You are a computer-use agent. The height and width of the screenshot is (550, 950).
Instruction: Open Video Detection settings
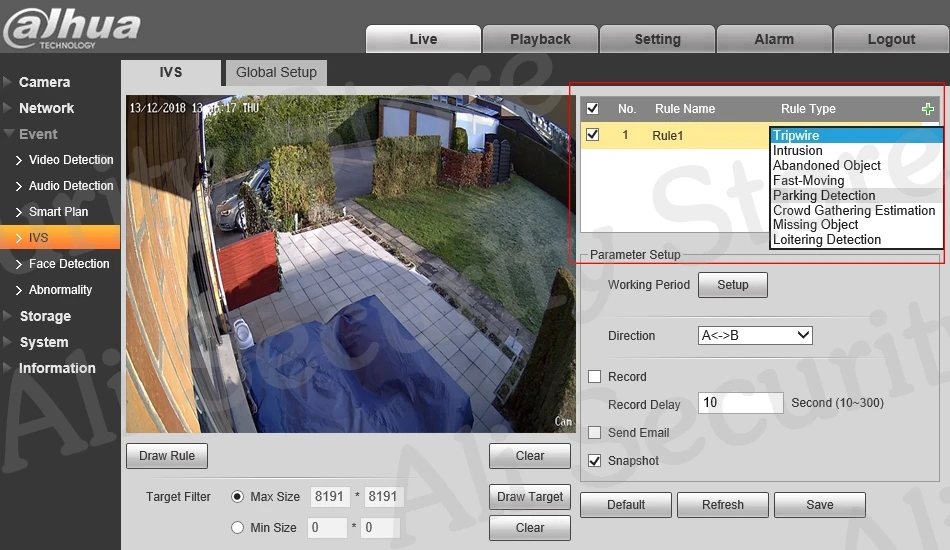71,160
